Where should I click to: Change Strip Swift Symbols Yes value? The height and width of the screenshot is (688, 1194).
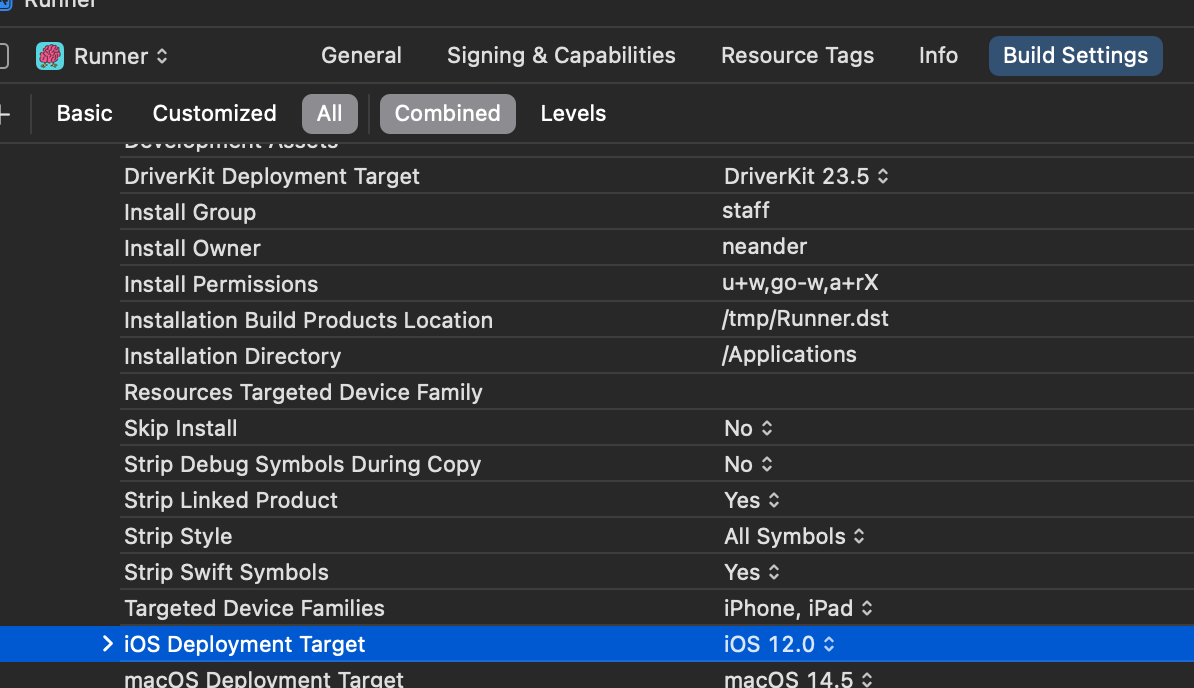coord(752,572)
